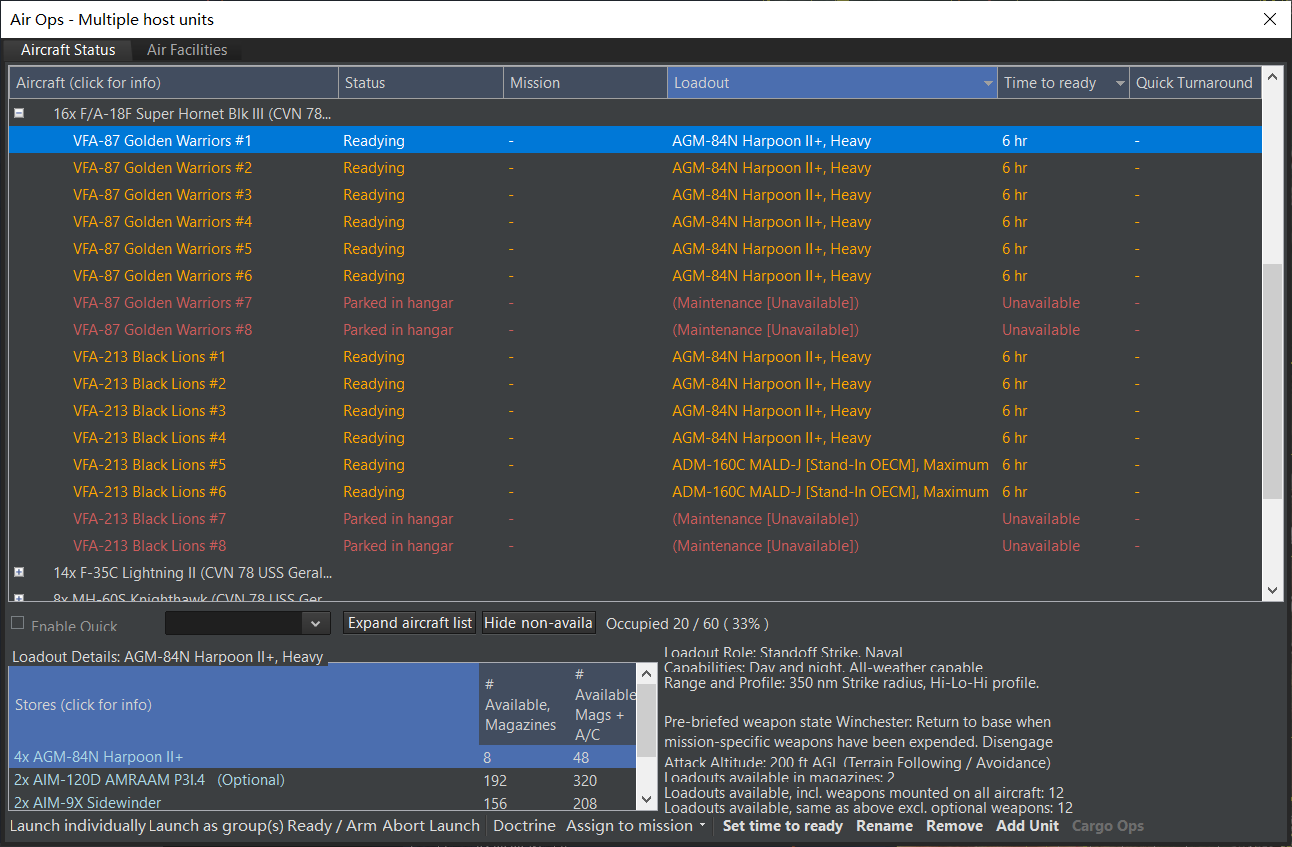
Task: Click the 2x AIM-9X Sidewinder store
Action: click(x=322, y=802)
